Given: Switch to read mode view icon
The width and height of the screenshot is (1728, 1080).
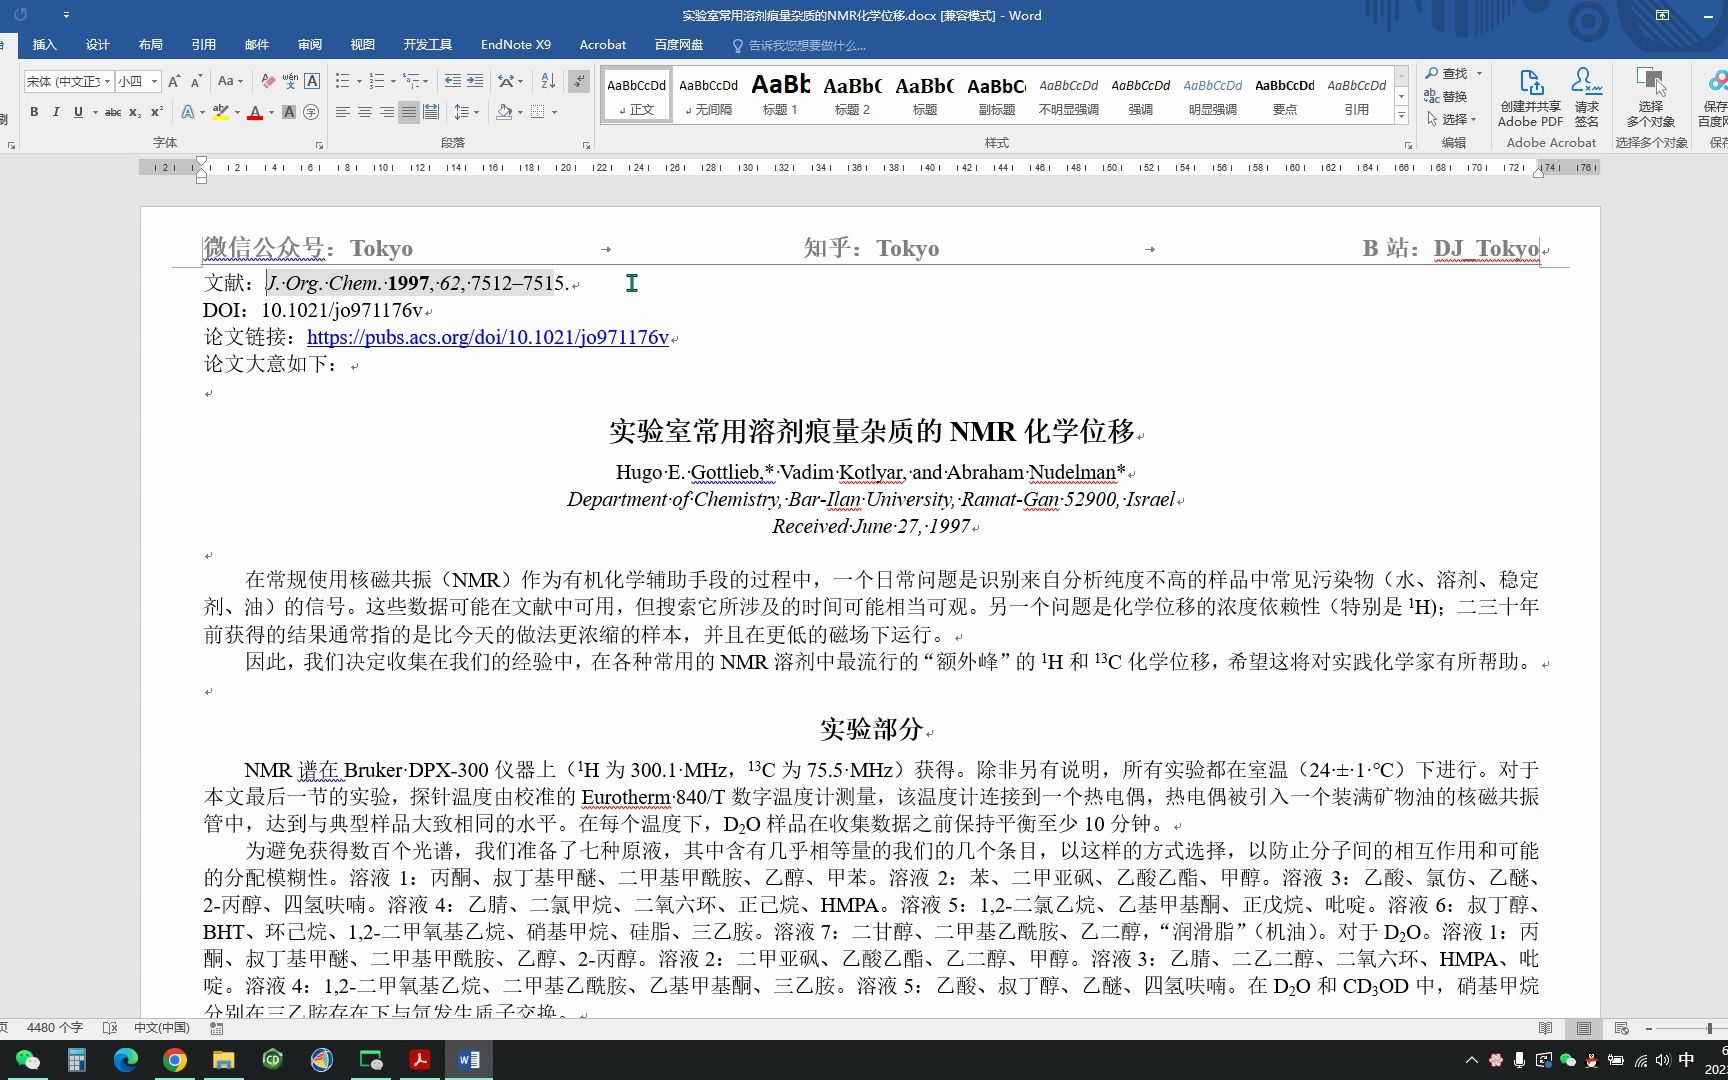Looking at the screenshot, I should point(1546,1028).
